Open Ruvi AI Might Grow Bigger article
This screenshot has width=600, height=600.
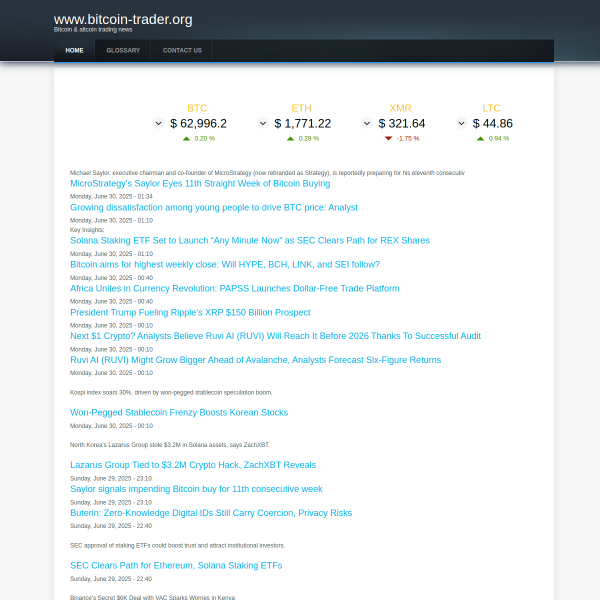coord(256,360)
